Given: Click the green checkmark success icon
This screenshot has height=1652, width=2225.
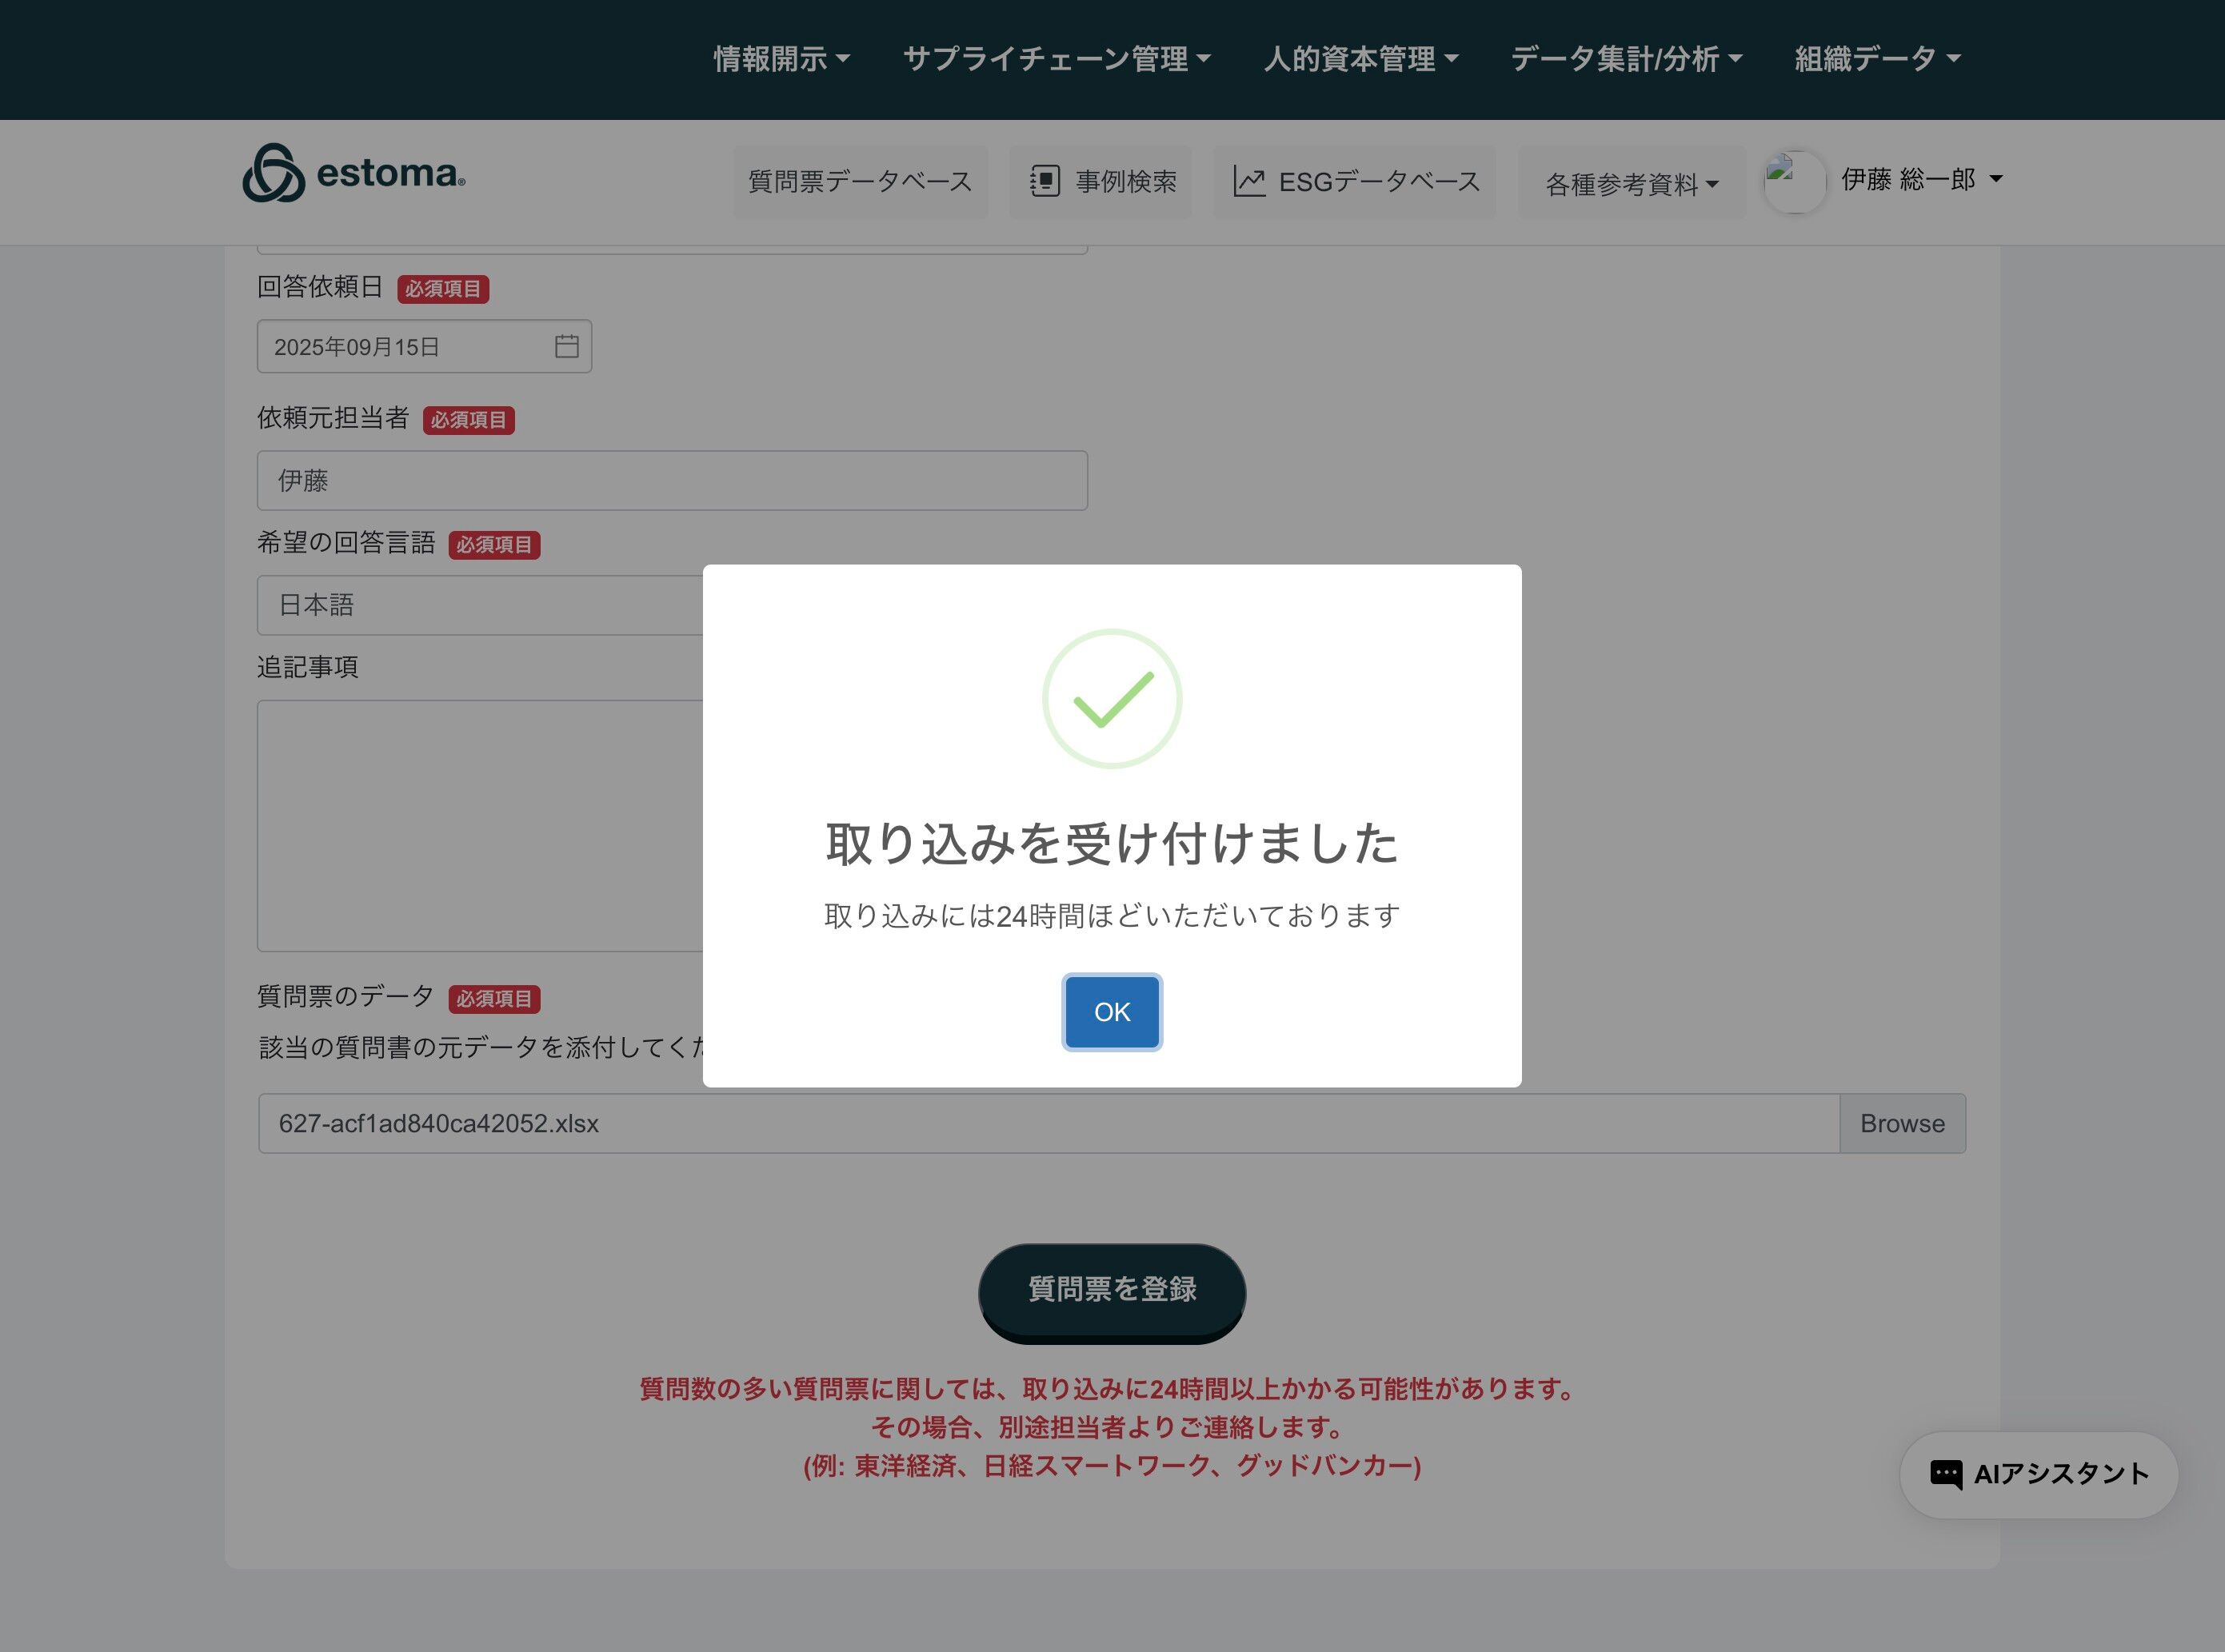Looking at the screenshot, I should click(x=1112, y=699).
